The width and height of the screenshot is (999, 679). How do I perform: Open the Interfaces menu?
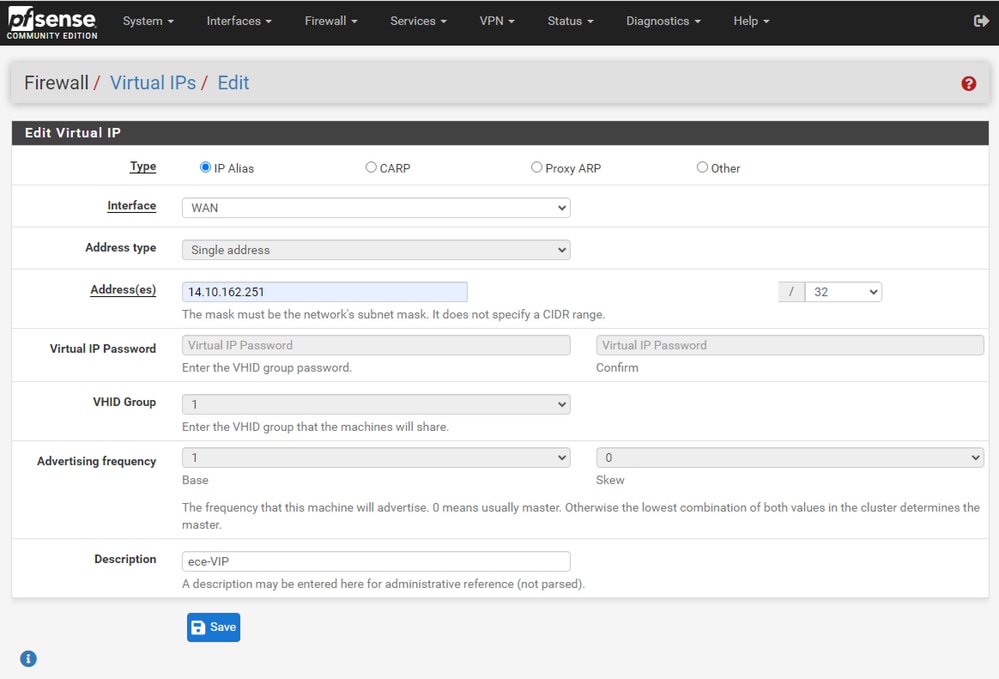239,21
